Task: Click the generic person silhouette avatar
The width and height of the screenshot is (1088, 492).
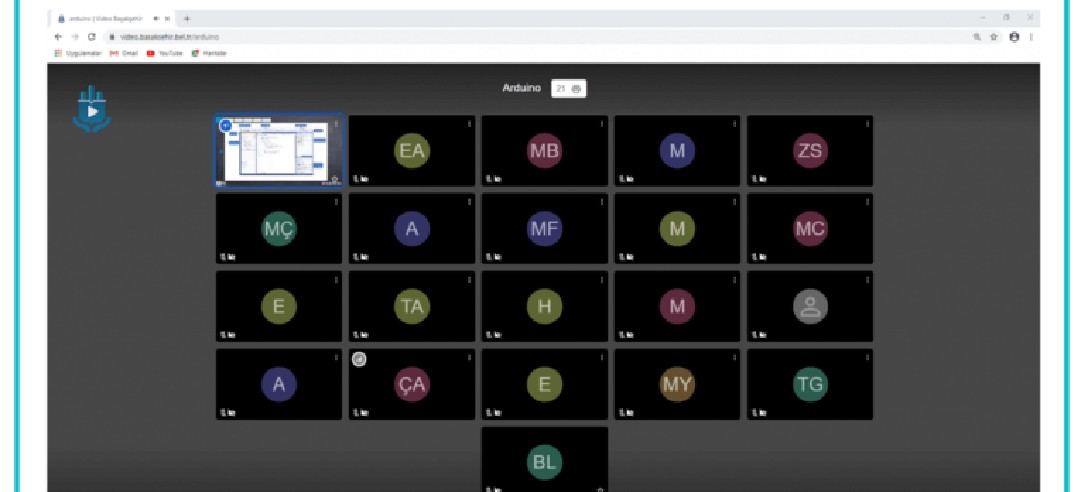Action: pos(809,307)
